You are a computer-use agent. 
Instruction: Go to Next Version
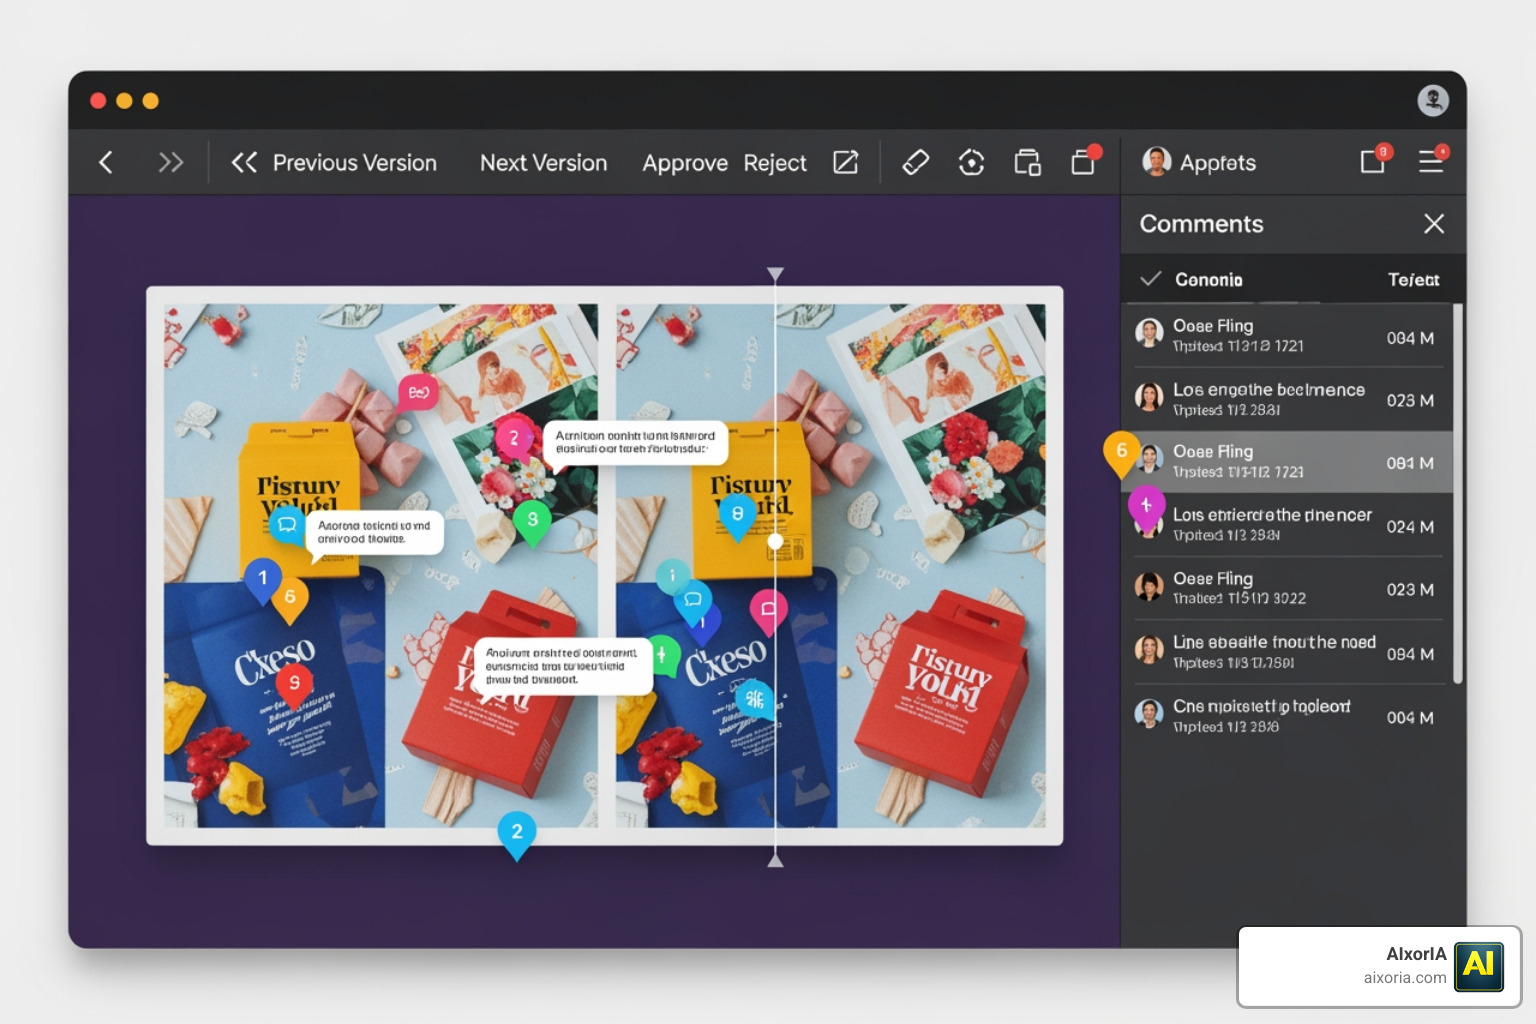tap(543, 162)
